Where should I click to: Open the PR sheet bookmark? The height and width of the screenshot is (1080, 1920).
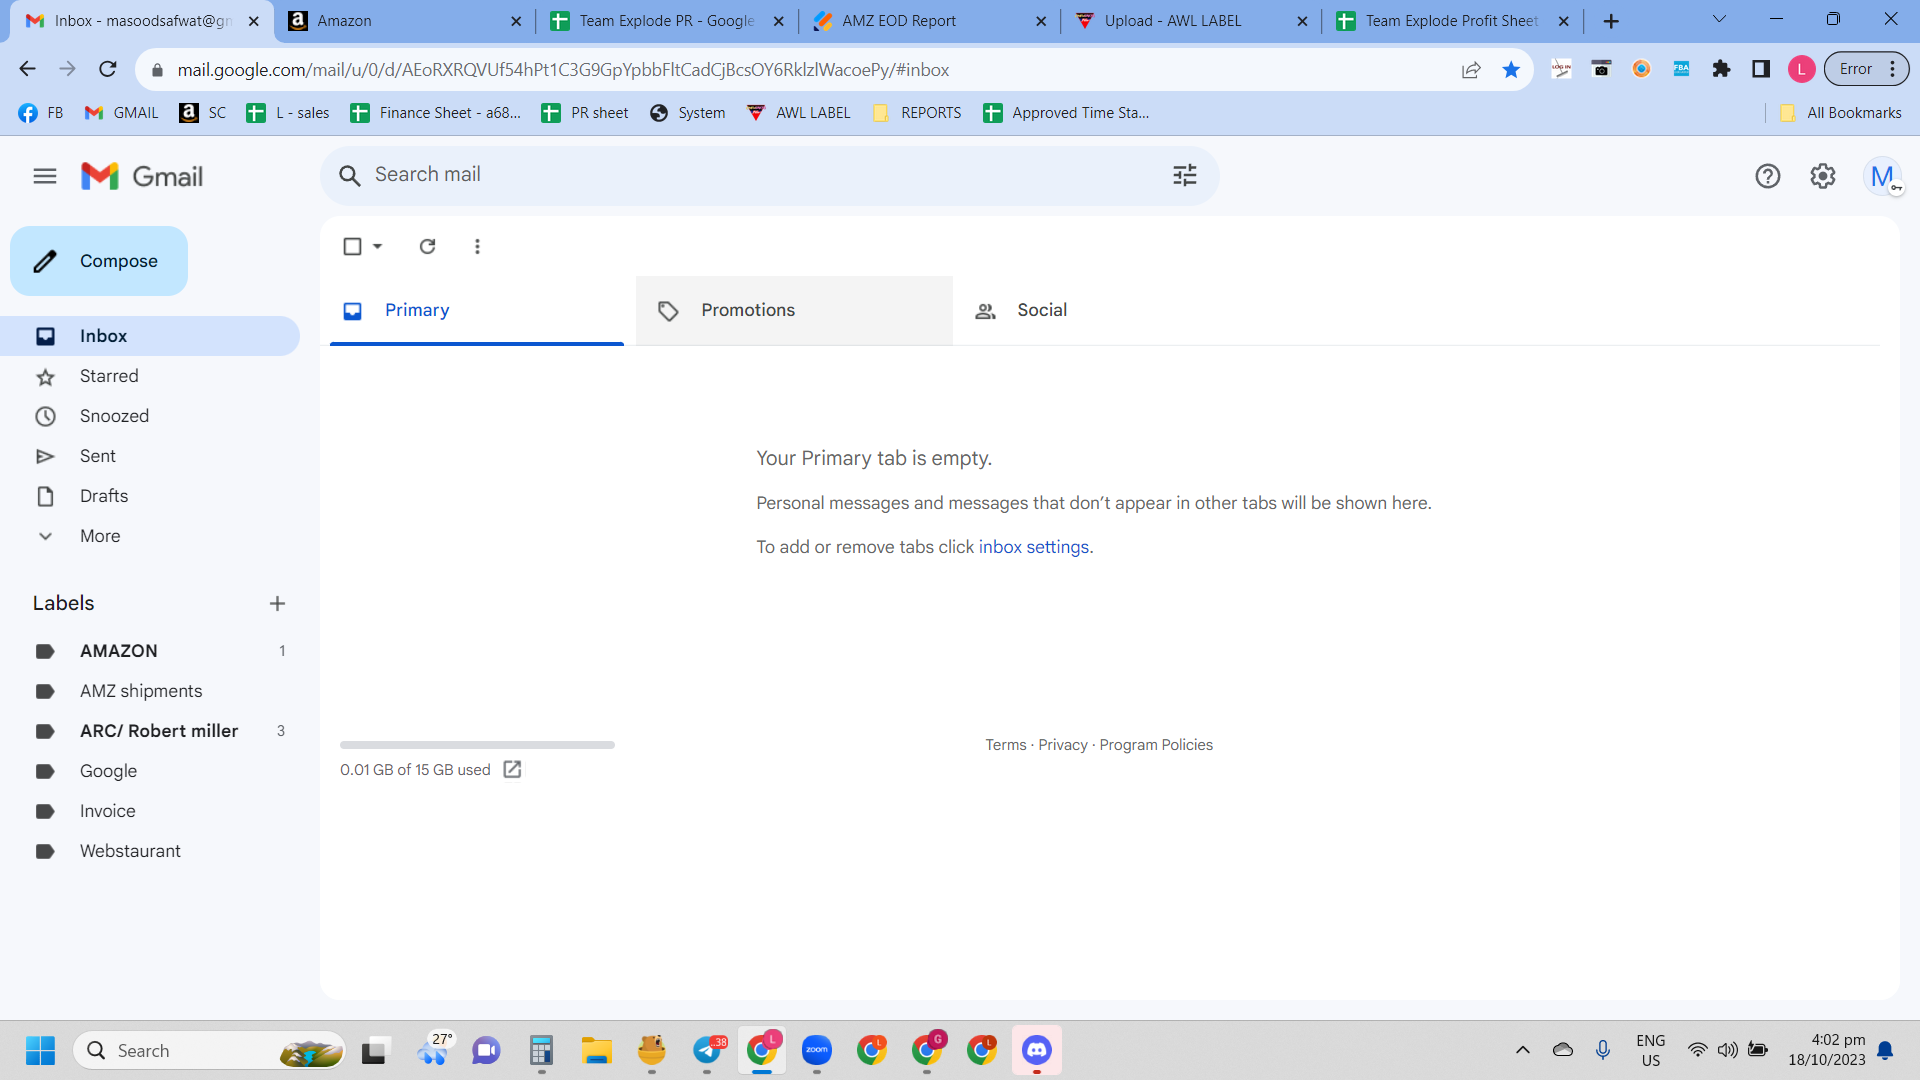click(x=585, y=113)
